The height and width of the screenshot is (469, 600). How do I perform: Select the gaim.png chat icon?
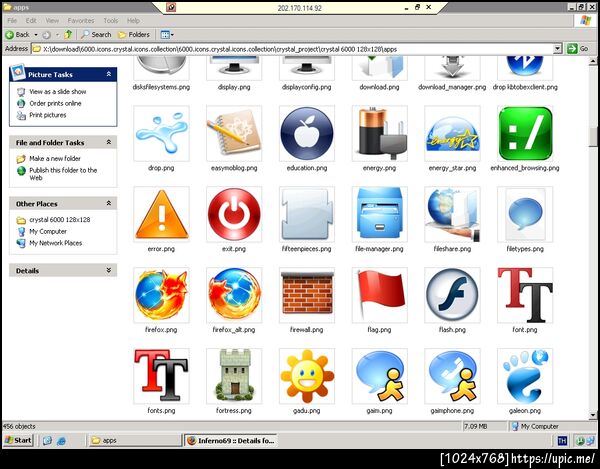[379, 376]
